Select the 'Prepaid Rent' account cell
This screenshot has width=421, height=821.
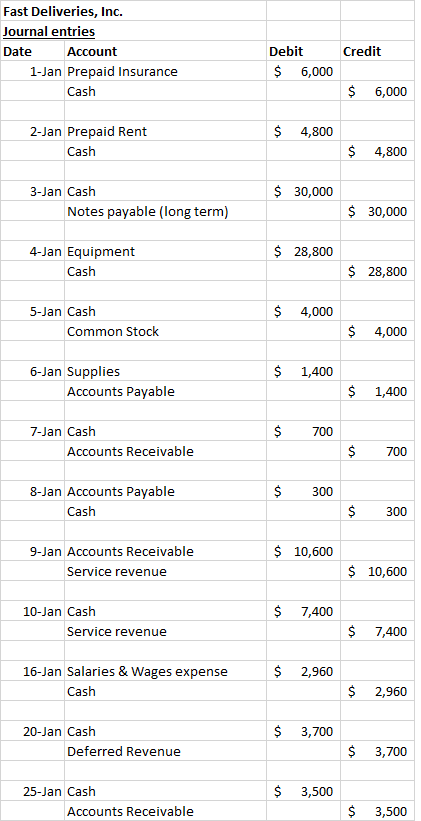(165, 131)
